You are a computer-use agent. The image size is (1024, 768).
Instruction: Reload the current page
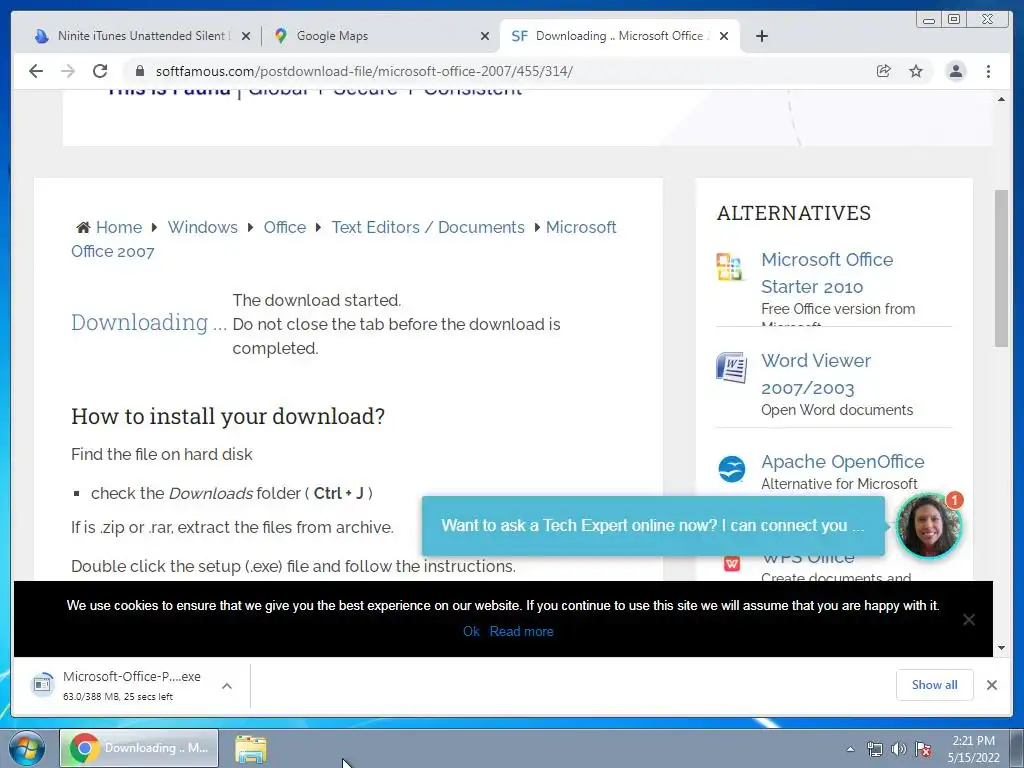coord(100,71)
